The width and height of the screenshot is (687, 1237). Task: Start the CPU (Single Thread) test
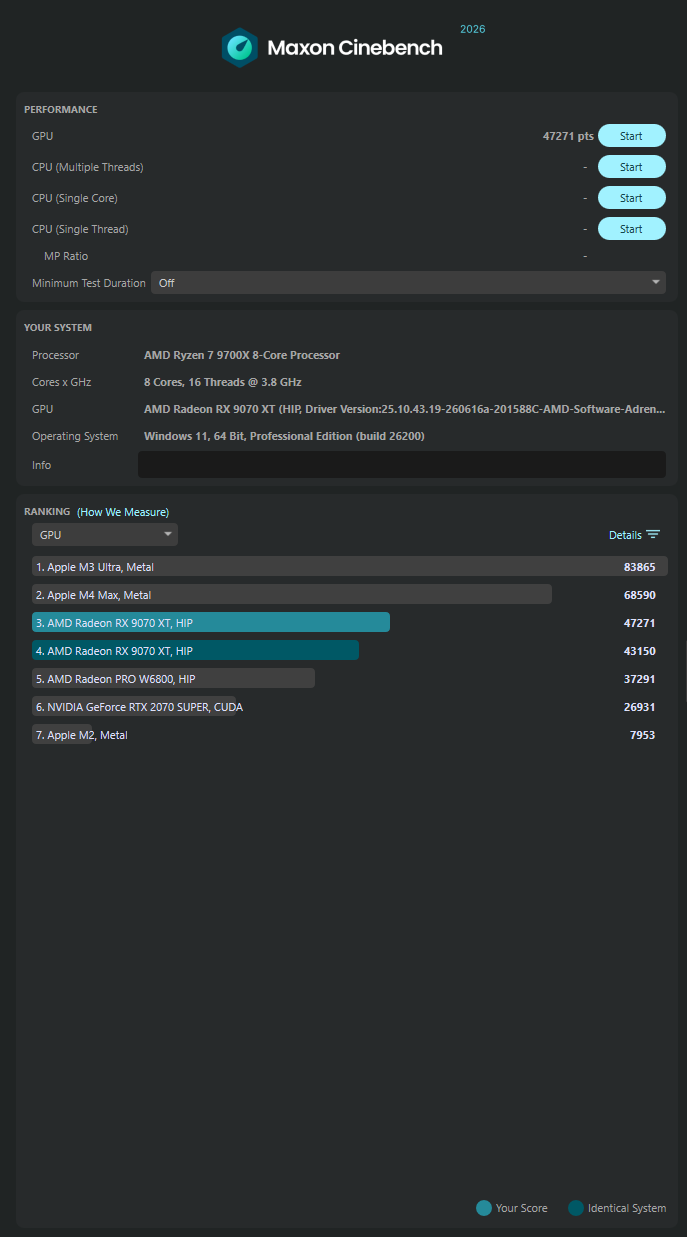tap(631, 229)
